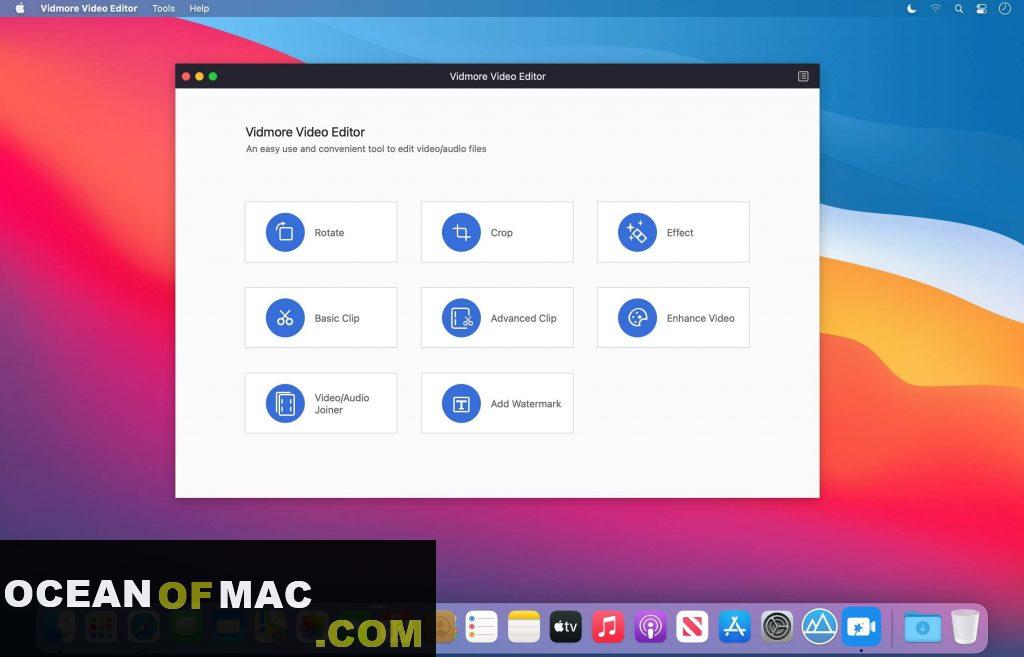The width and height of the screenshot is (1024, 657).
Task: Click the "Vidmore Video Editor" heading text
Action: (305, 132)
